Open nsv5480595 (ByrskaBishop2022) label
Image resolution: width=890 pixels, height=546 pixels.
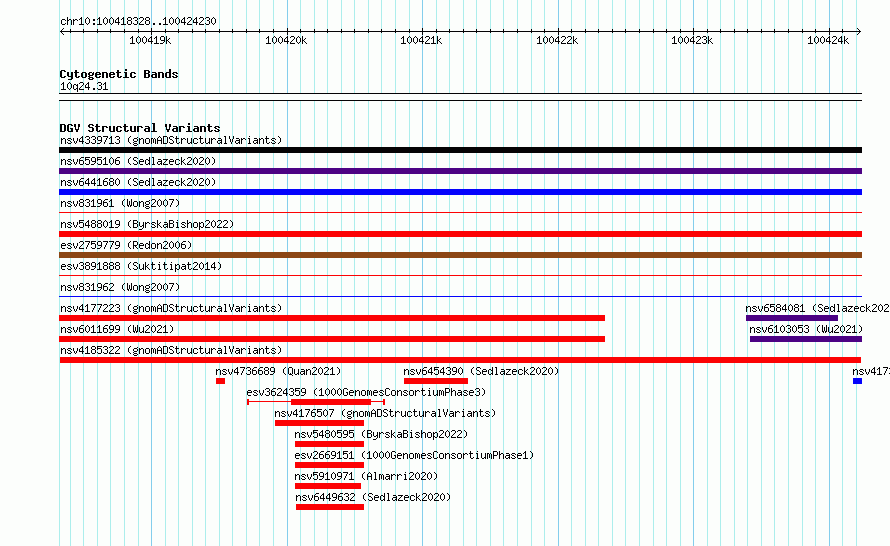tap(381, 434)
